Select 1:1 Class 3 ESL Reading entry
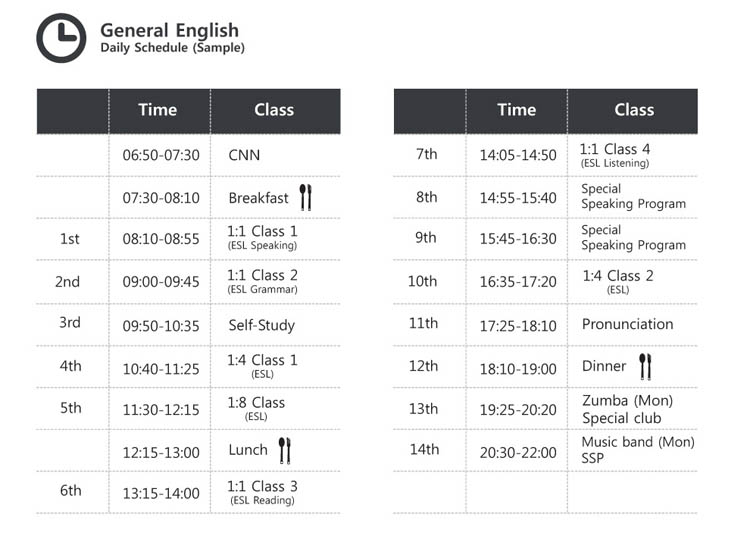 pyautogui.click(x=262, y=492)
